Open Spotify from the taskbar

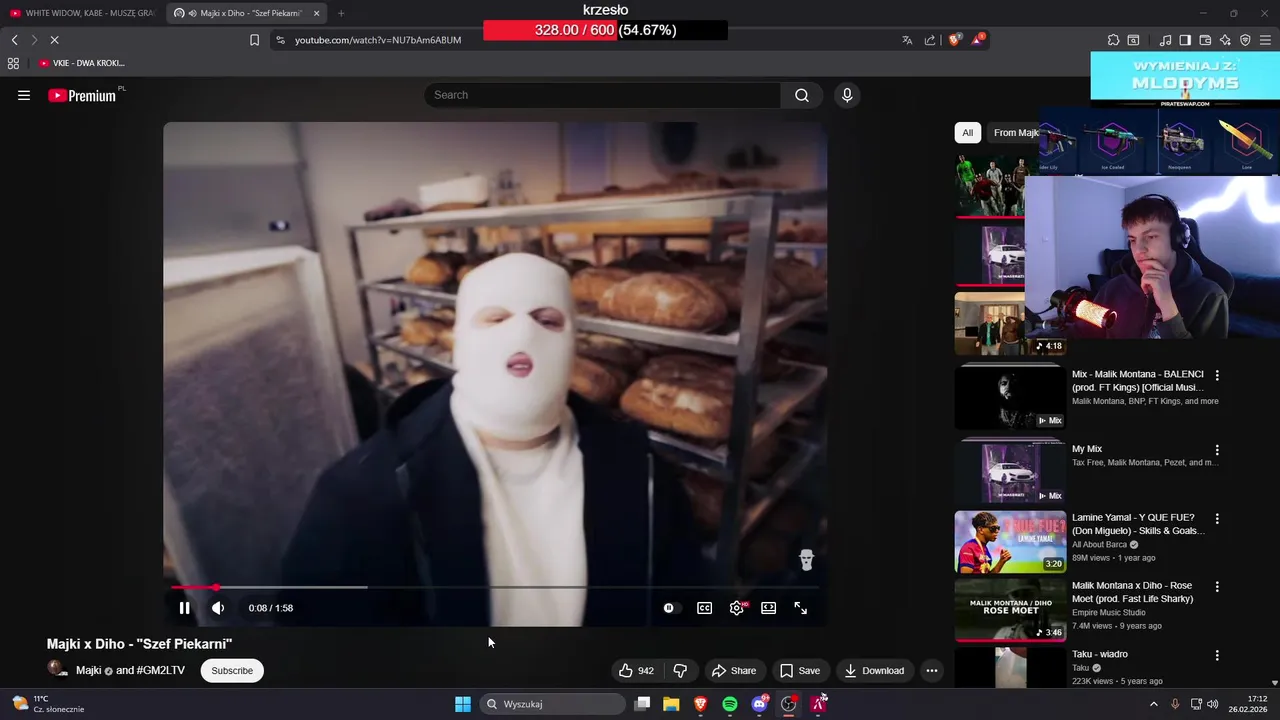[x=730, y=704]
